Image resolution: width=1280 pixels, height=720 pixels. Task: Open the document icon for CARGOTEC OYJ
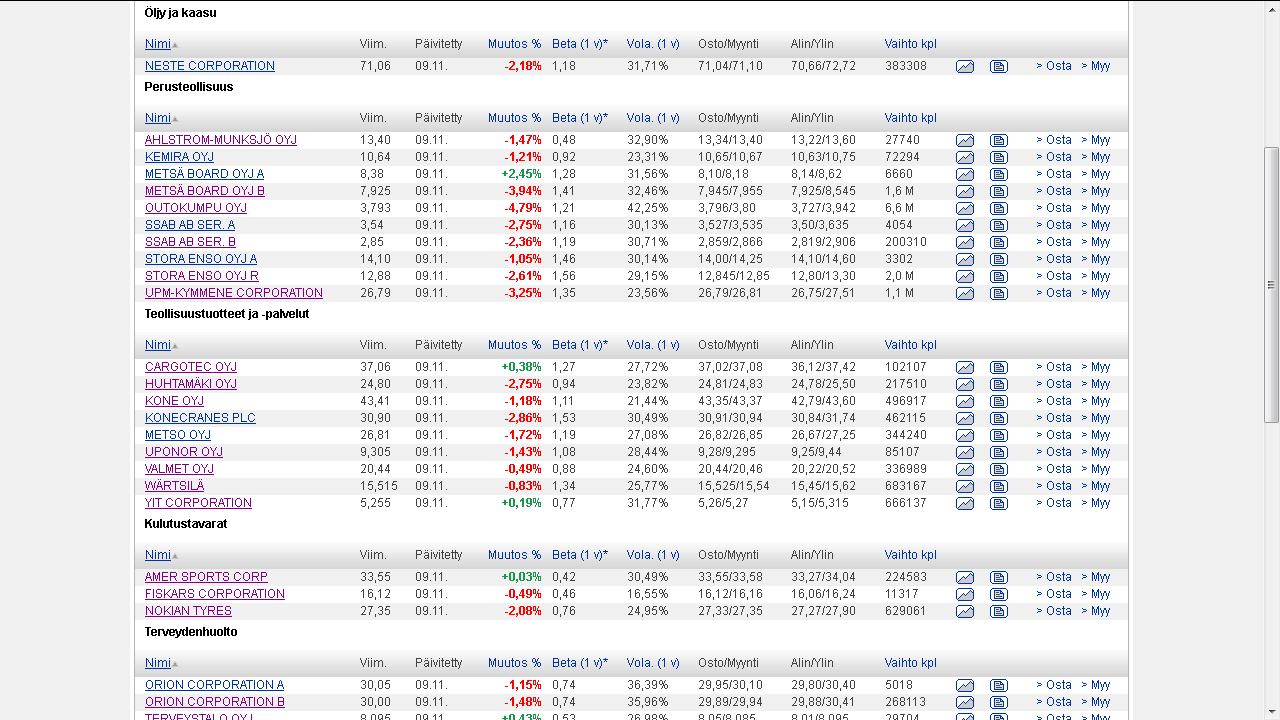tap(998, 367)
